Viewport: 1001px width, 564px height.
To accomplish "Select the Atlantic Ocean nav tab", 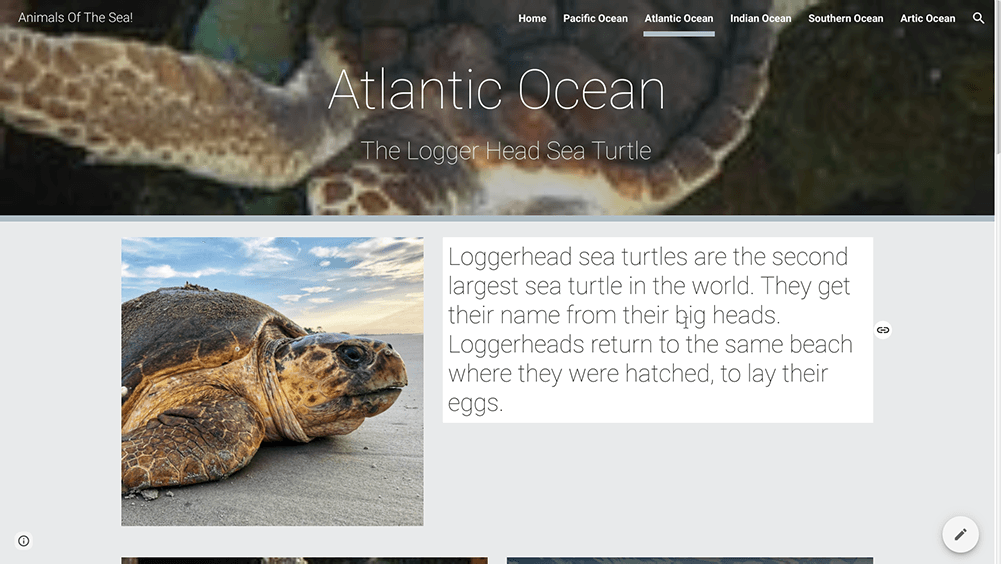I will click(x=678, y=18).
